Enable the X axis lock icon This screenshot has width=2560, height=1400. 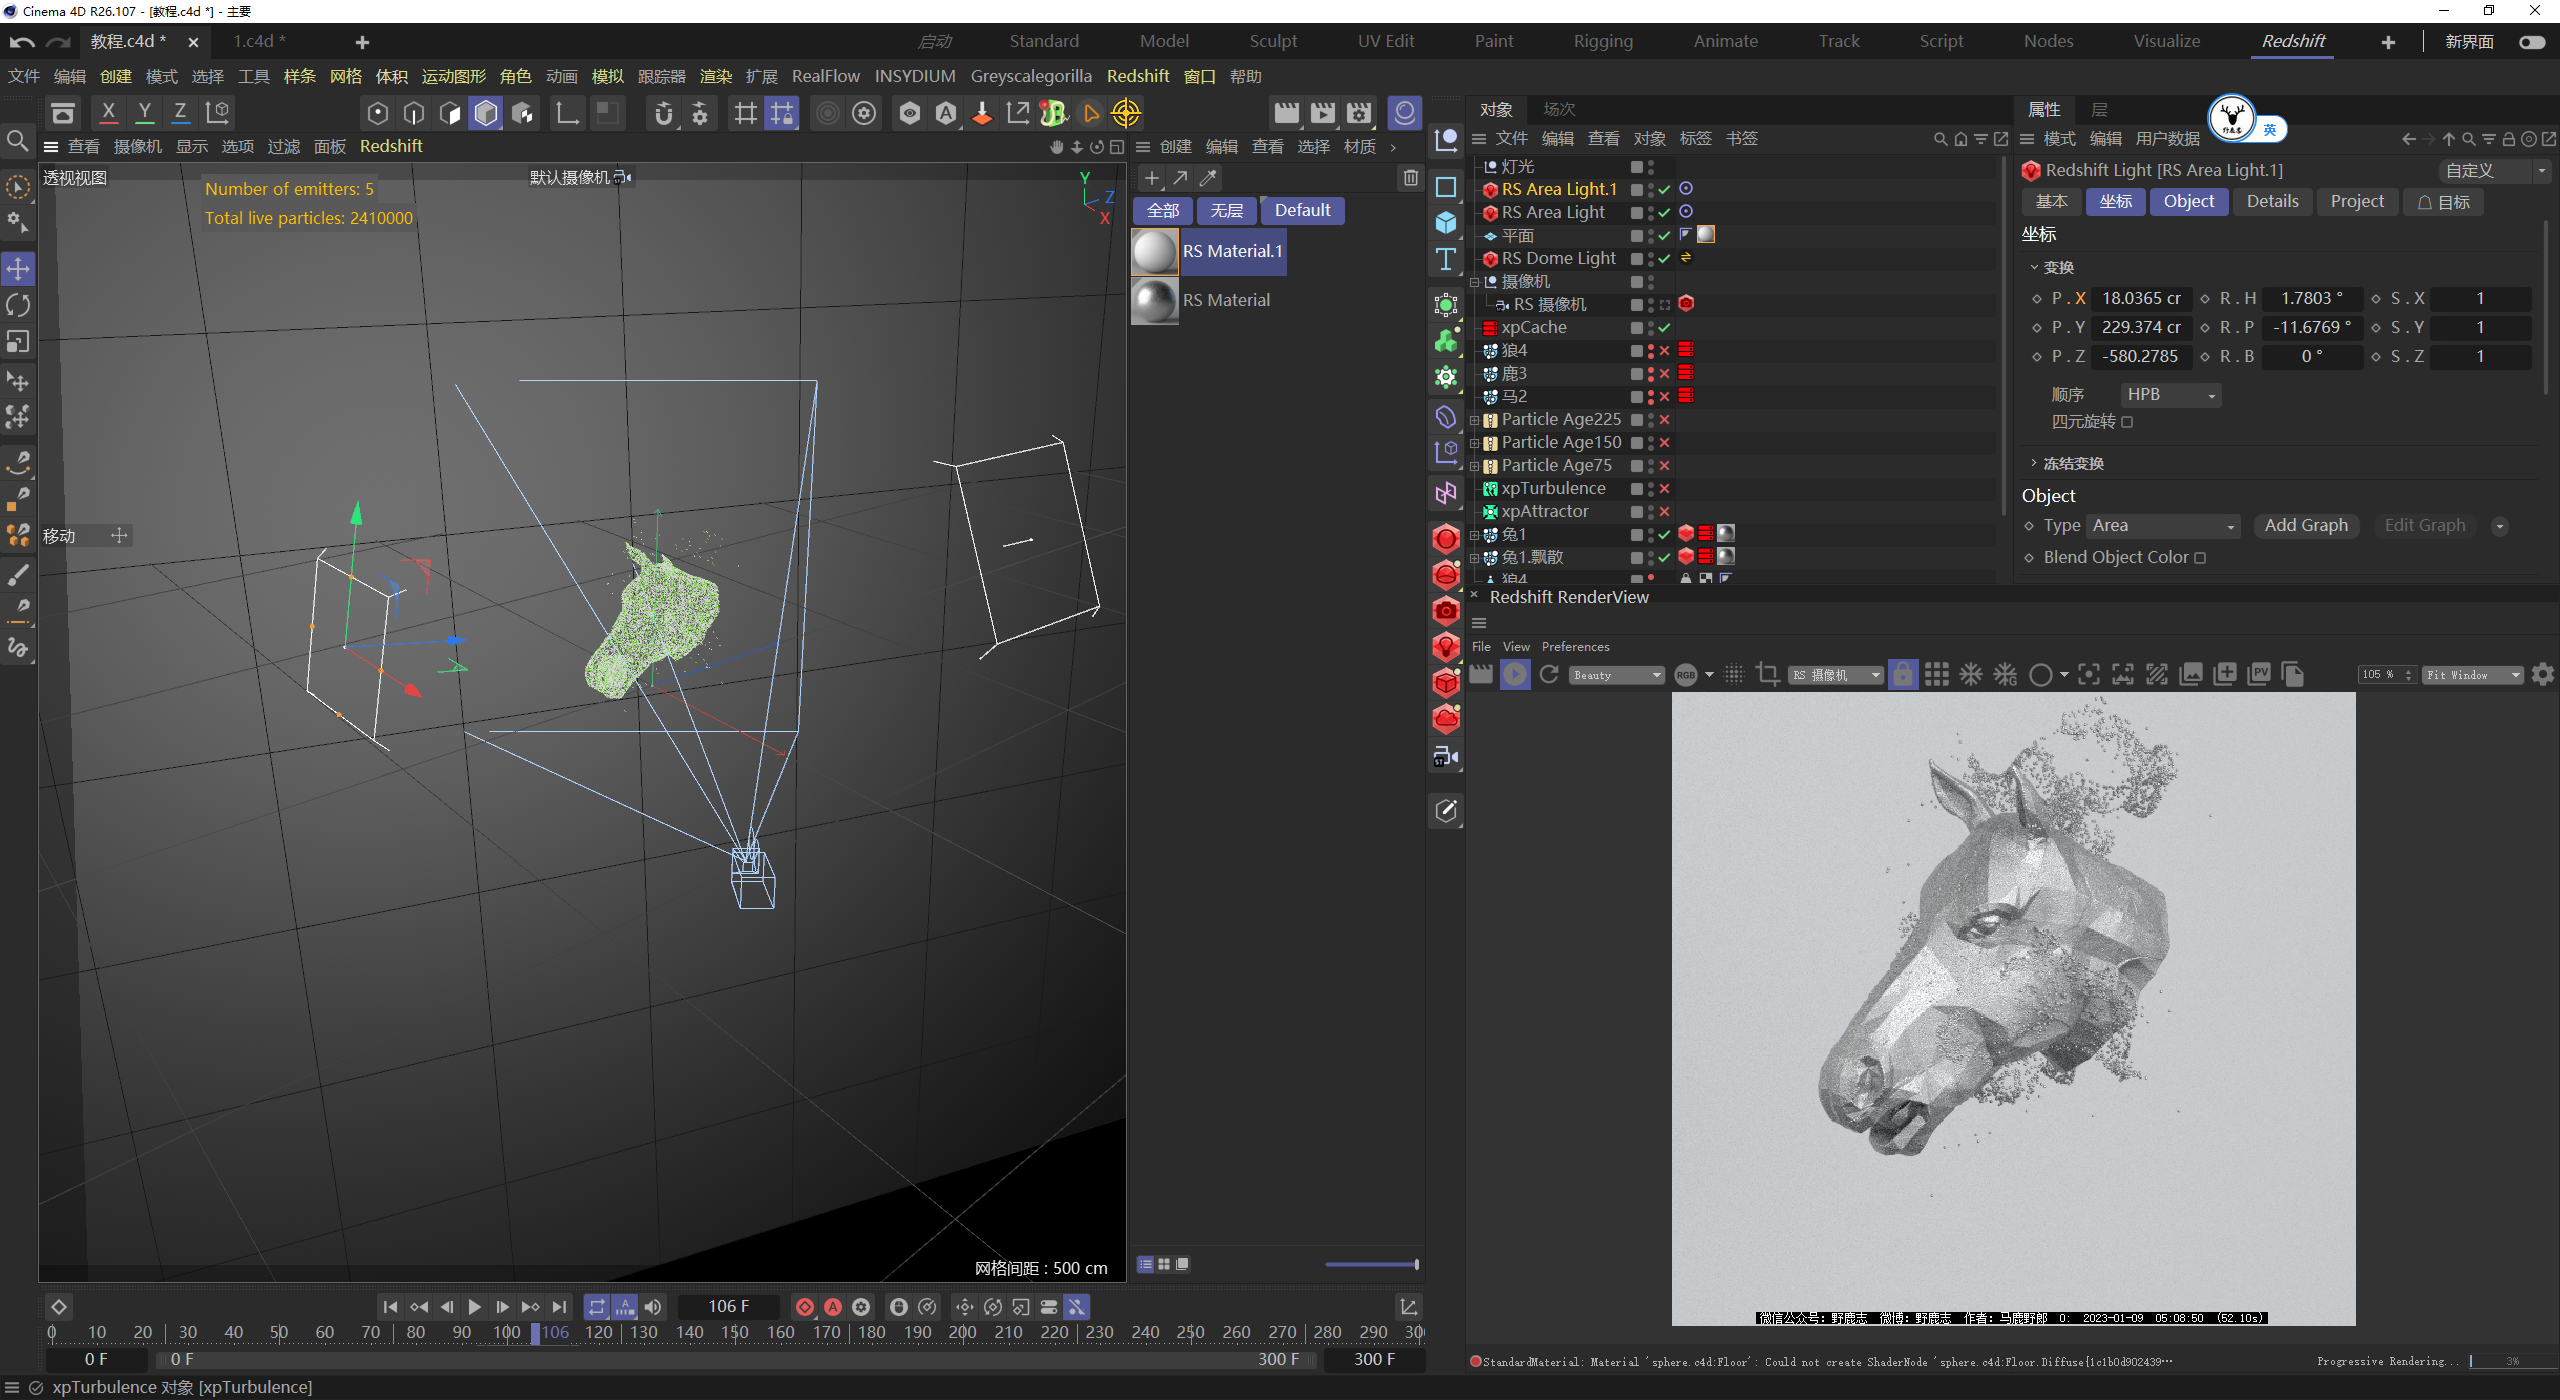[x=108, y=112]
